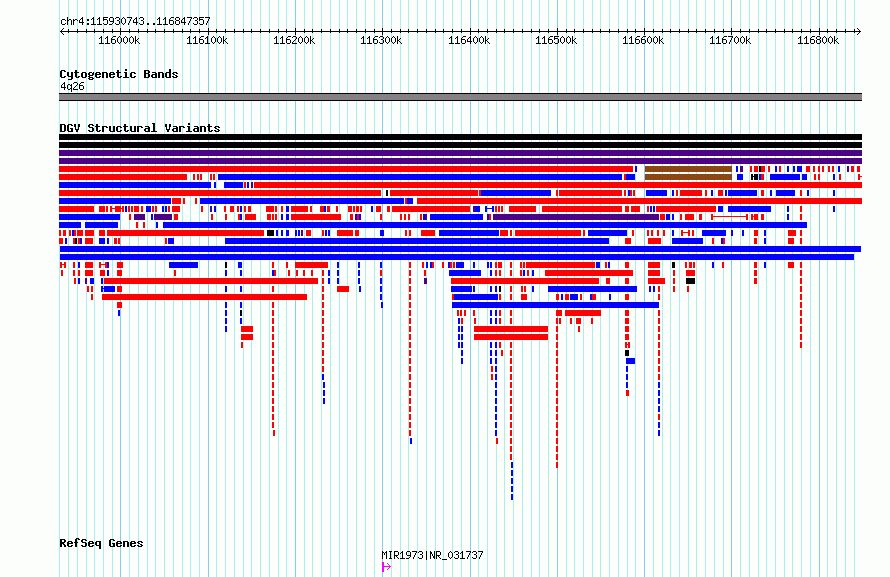Screen dimensions: 890x577
Task: Select the Cytogenetic Bands track title
Action: coord(119,74)
